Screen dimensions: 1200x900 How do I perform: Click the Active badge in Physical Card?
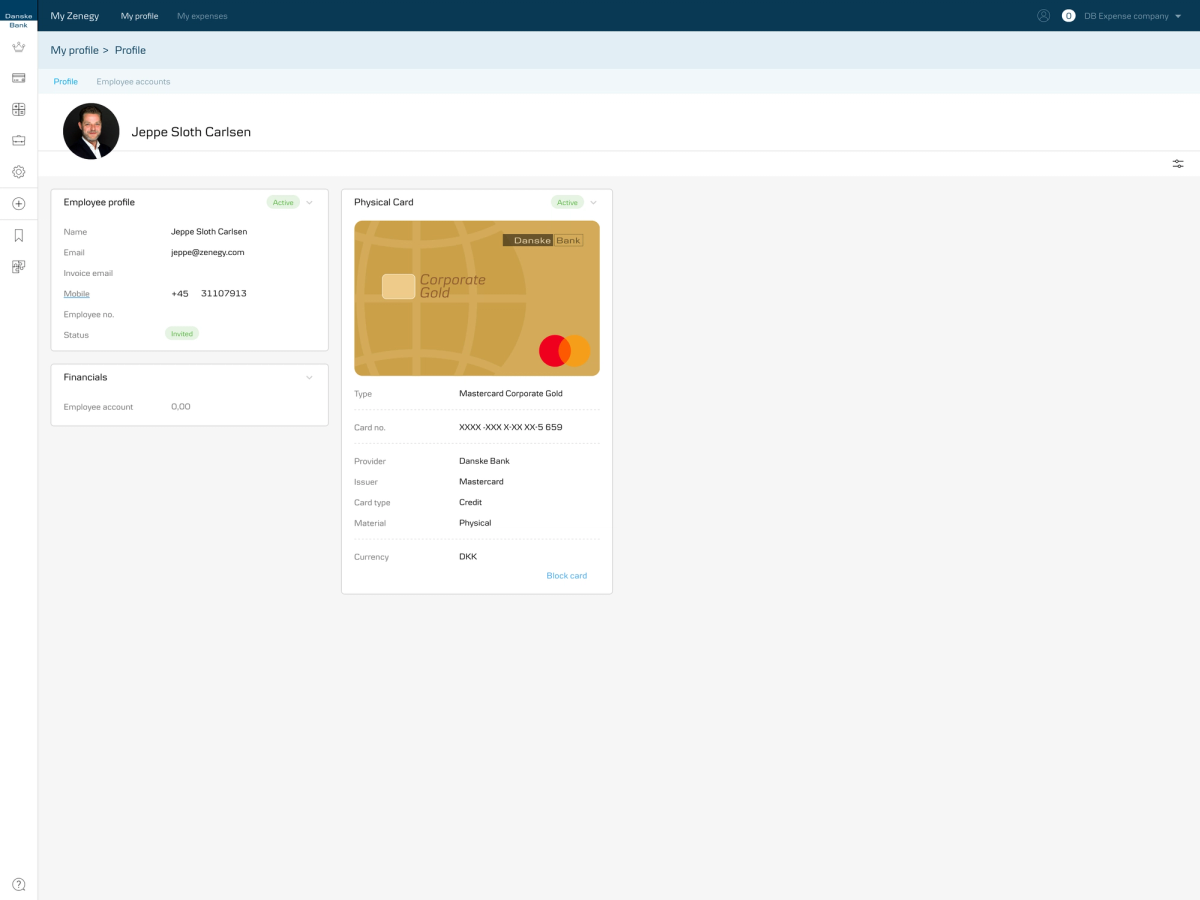click(567, 202)
